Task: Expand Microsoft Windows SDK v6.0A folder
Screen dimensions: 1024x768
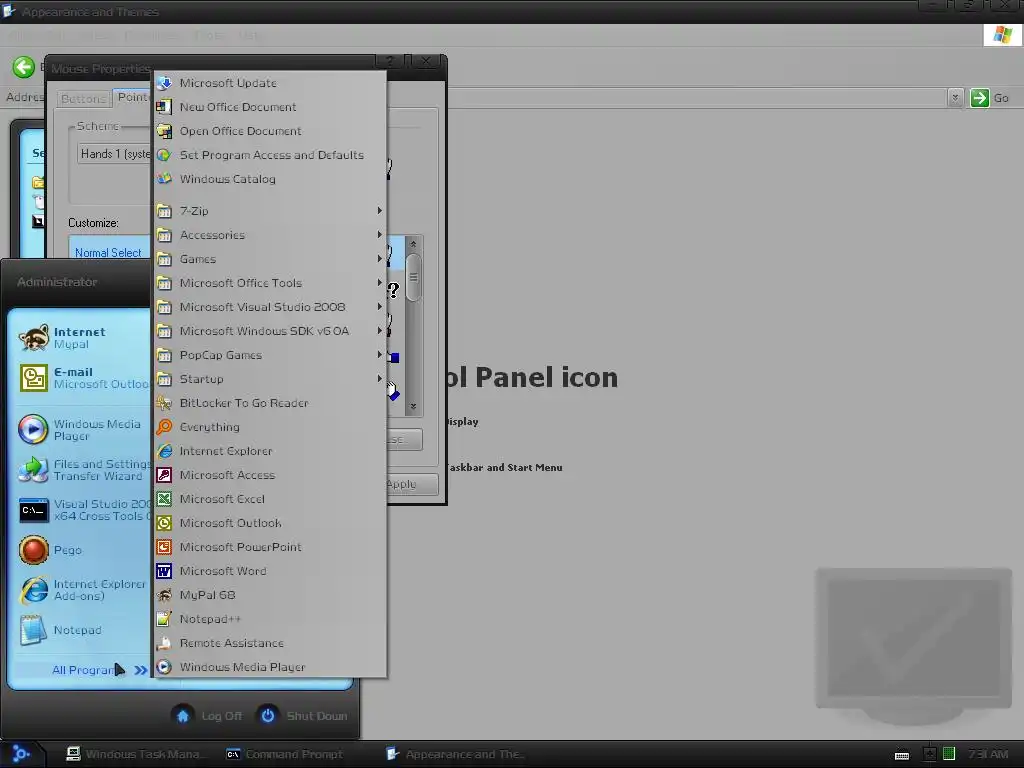Action: (270, 331)
